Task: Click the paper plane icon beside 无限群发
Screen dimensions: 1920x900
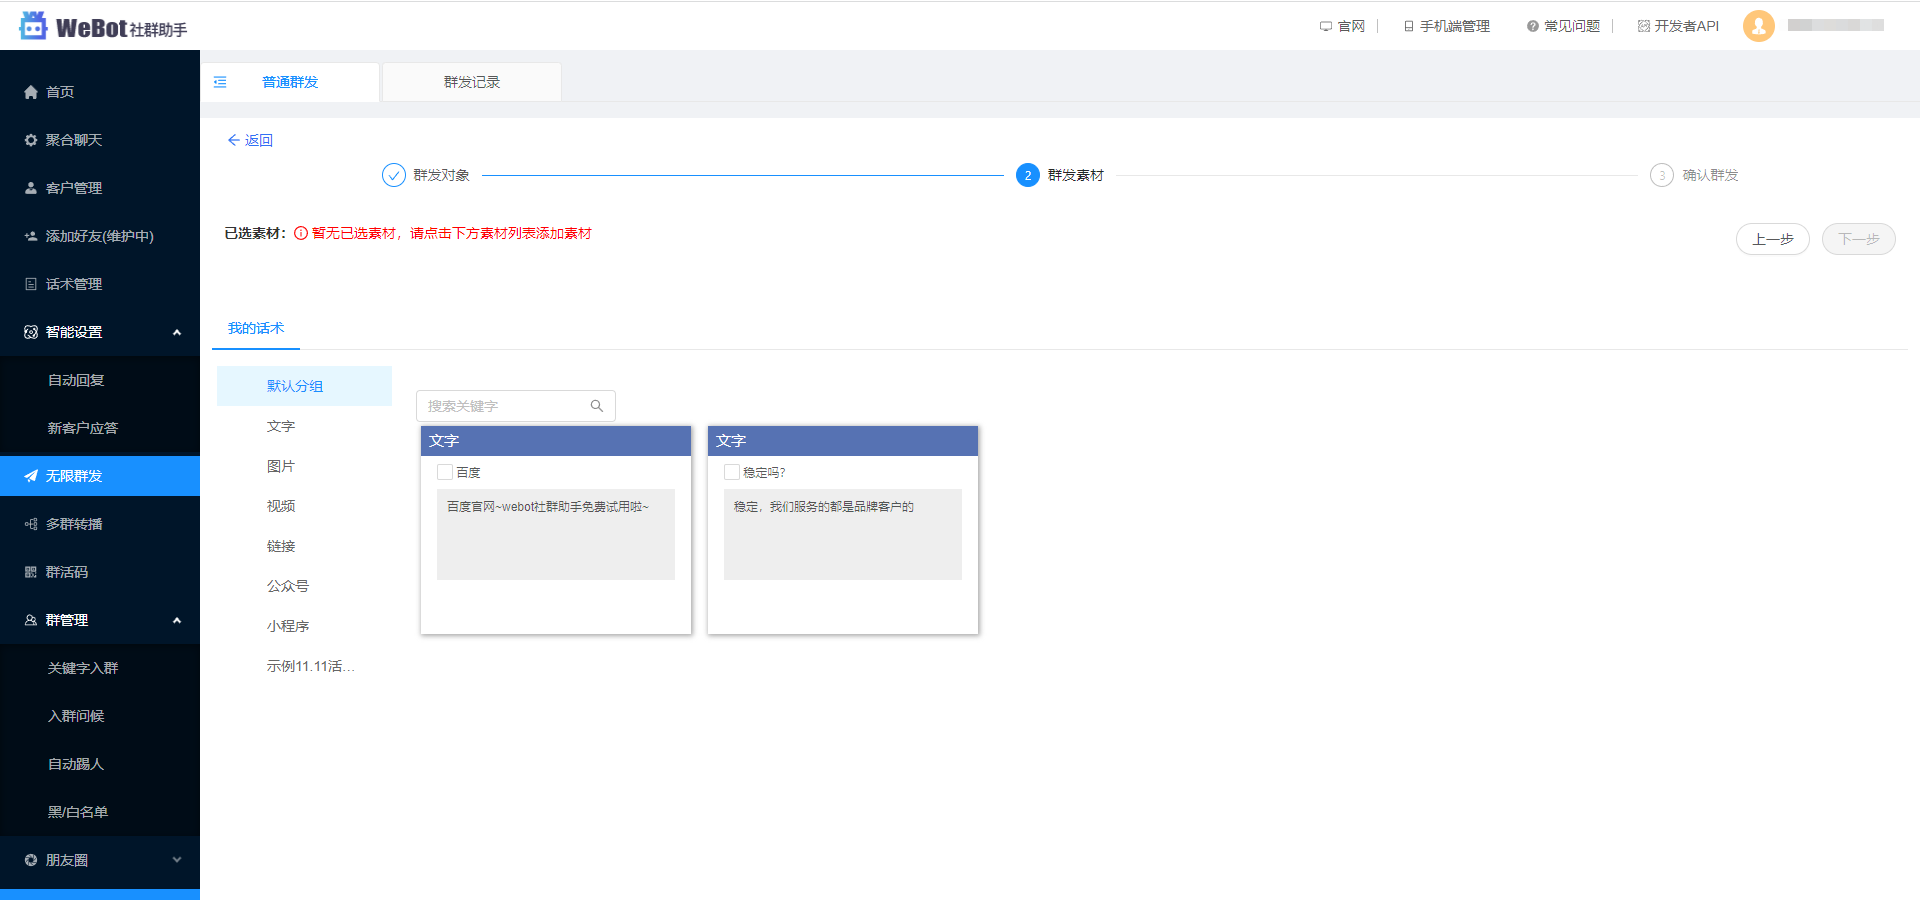Action: [31, 476]
